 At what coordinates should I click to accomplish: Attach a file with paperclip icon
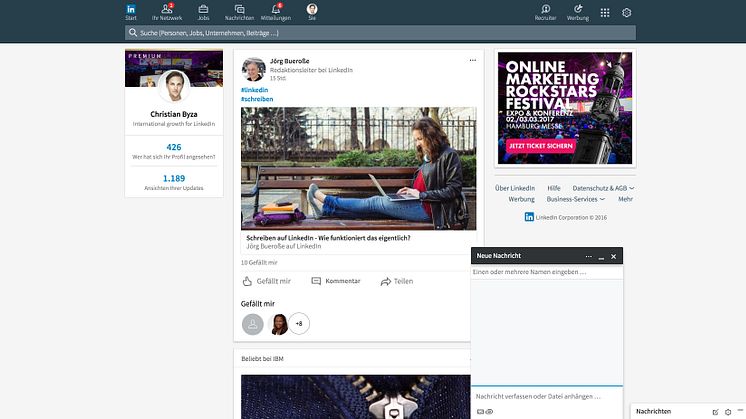pos(489,412)
